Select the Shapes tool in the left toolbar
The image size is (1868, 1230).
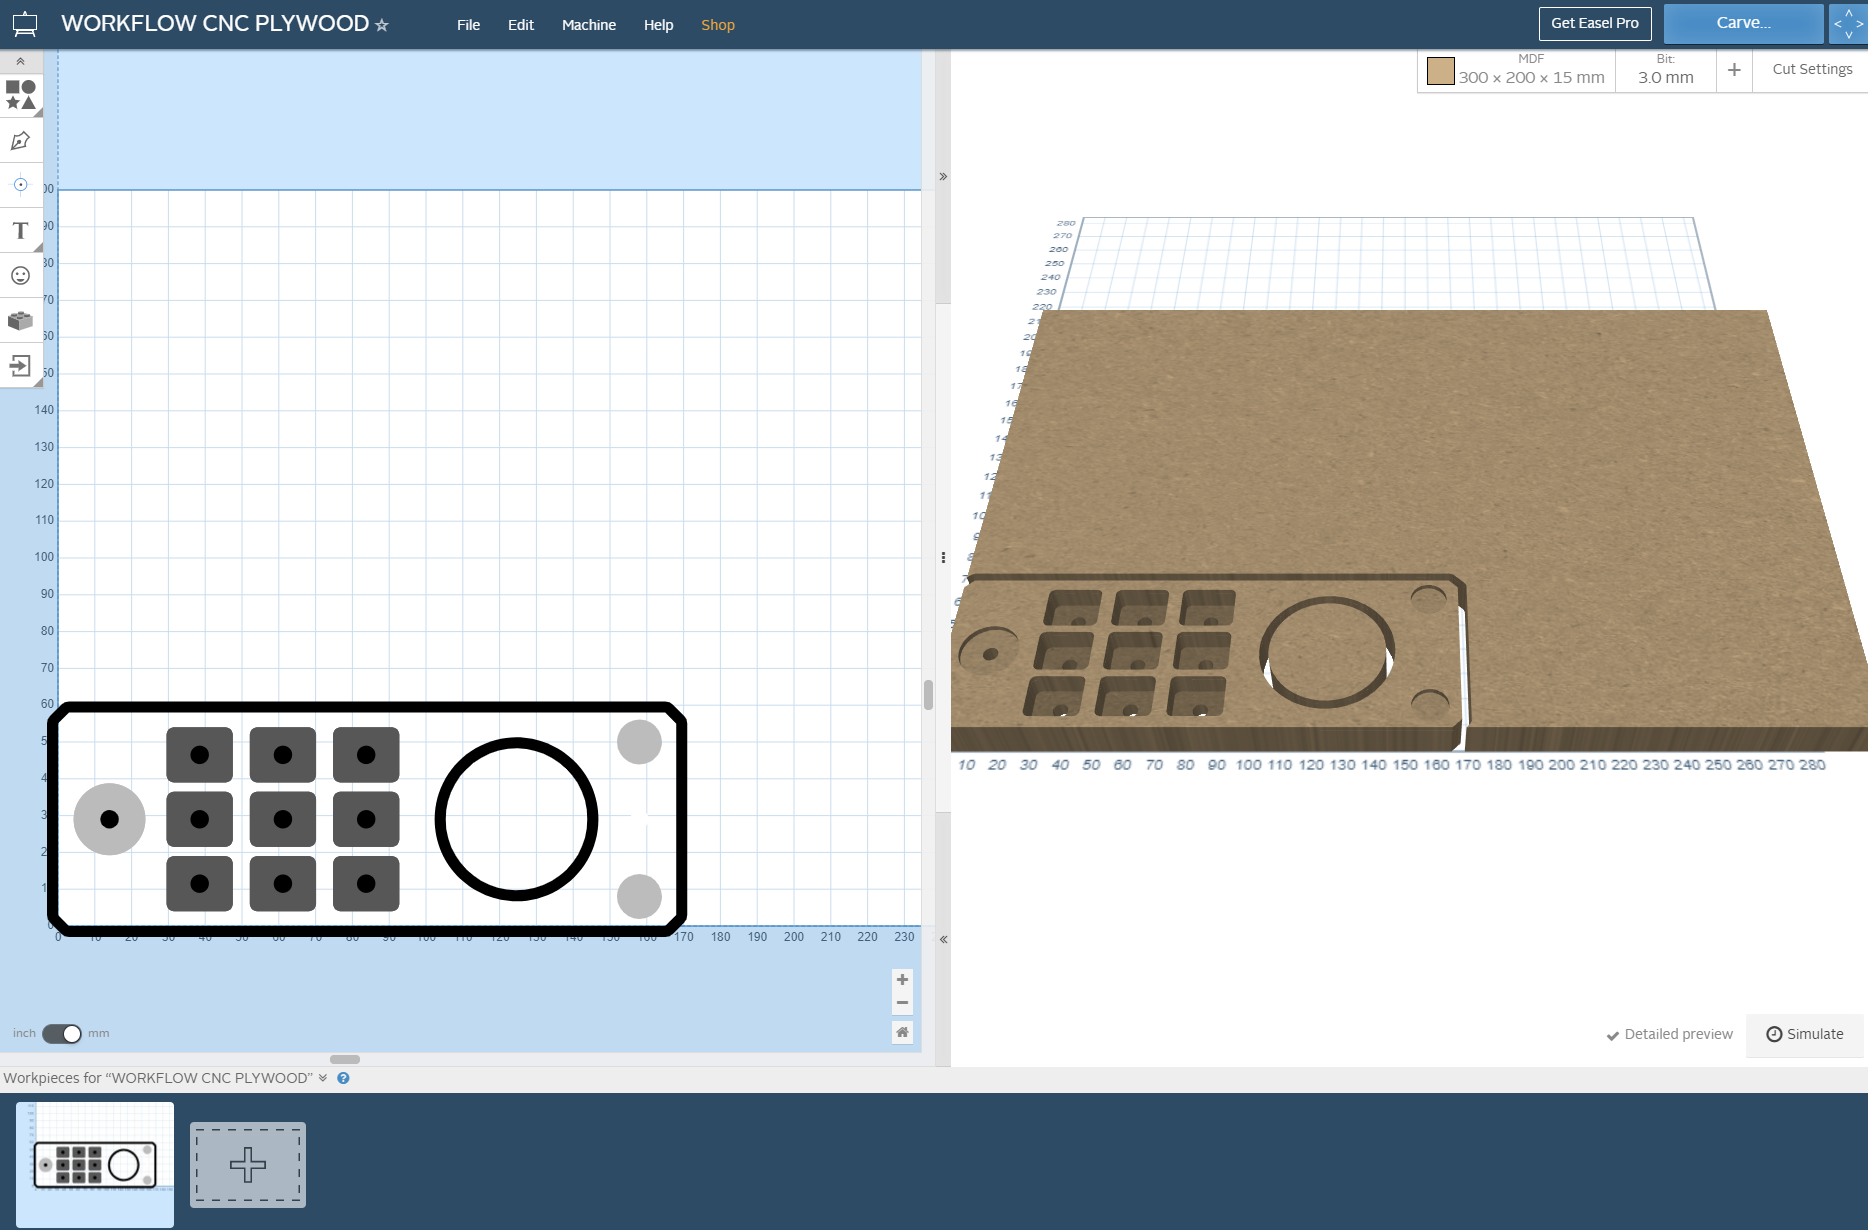(20, 95)
